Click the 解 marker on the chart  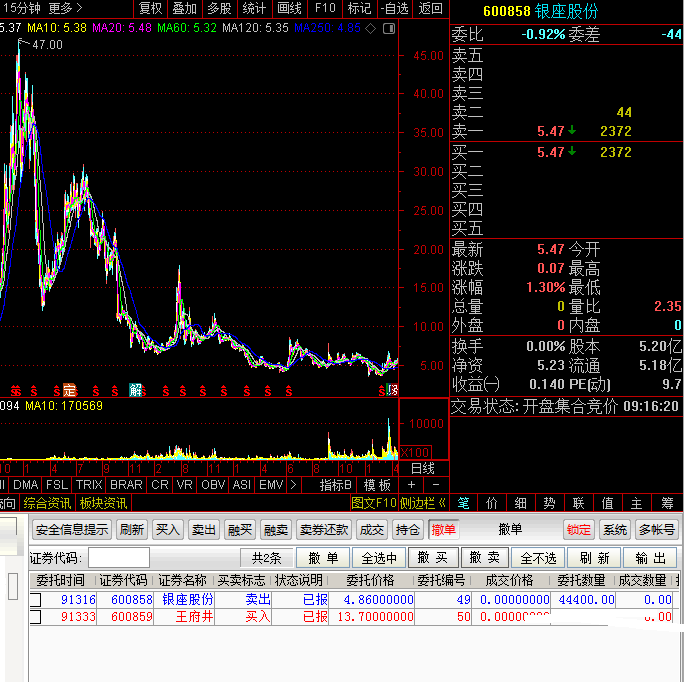click(x=136, y=389)
